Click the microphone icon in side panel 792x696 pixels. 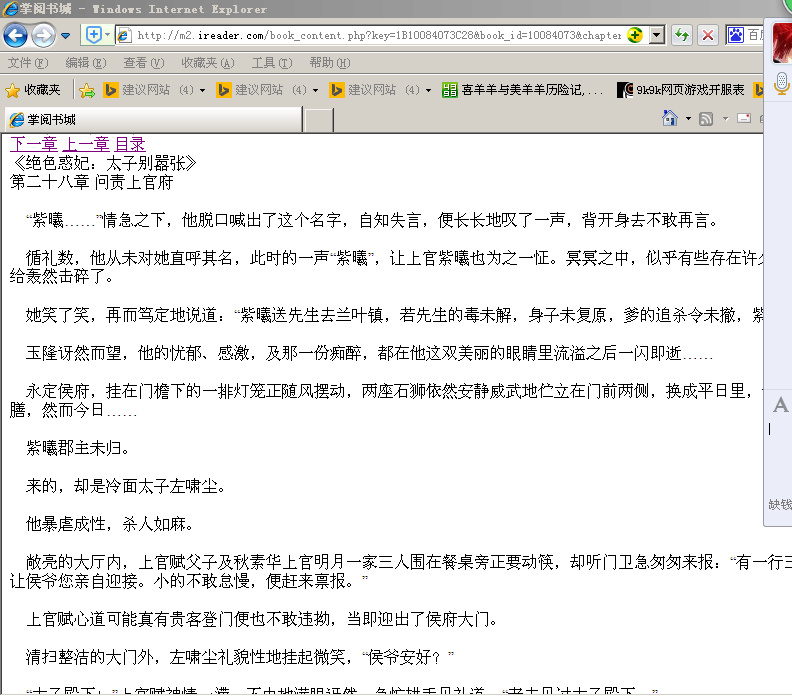(781, 82)
